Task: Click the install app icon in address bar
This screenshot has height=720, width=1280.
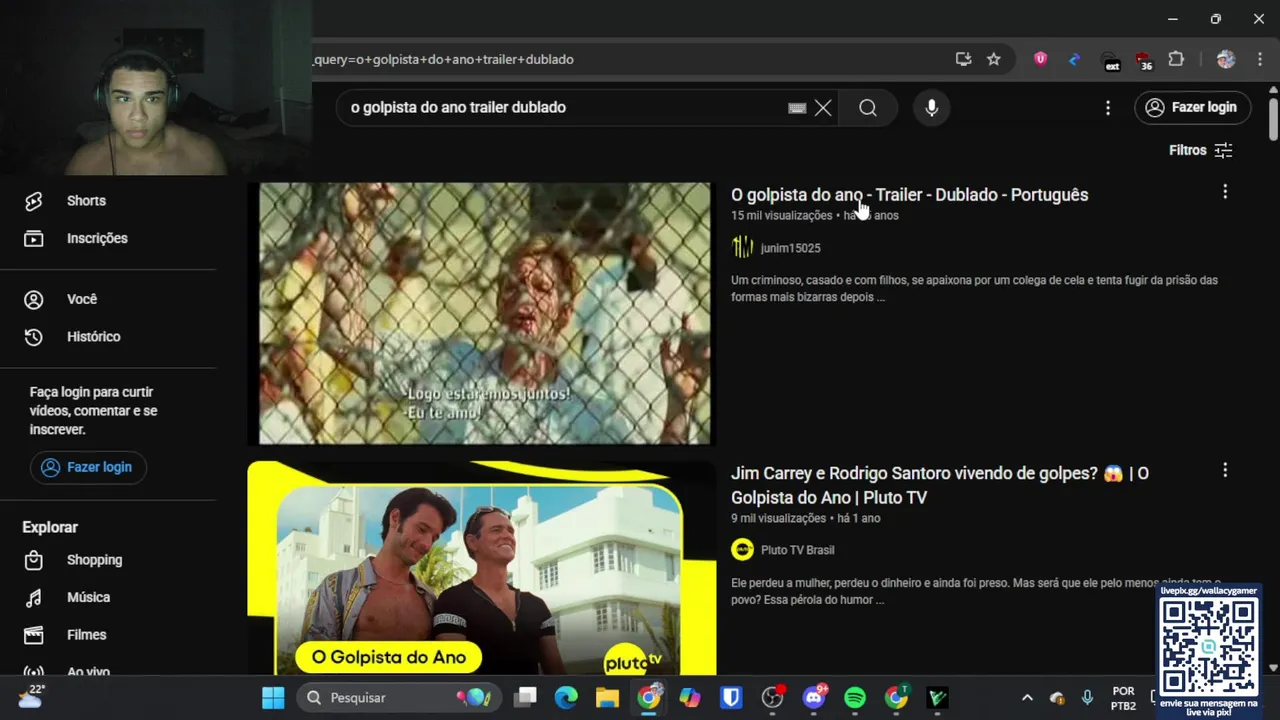Action: point(963,59)
